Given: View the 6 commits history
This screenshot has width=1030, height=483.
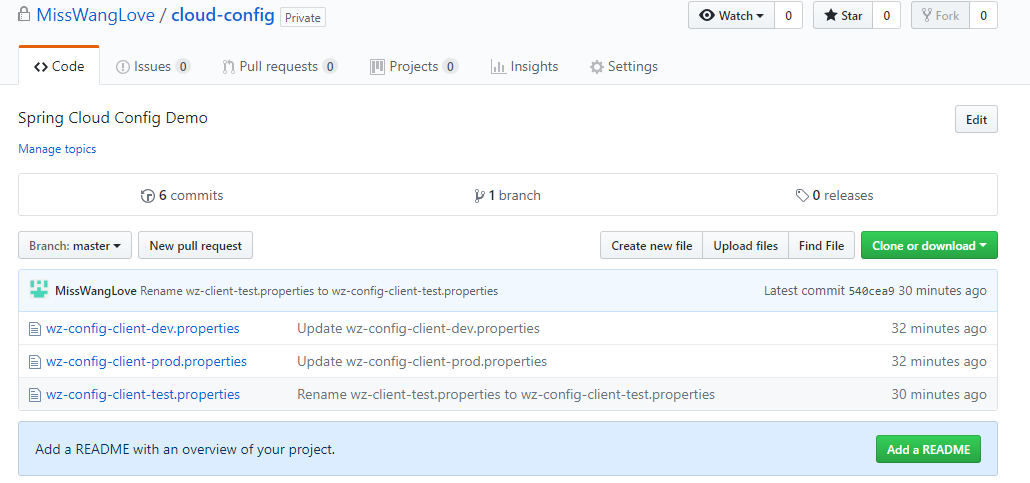Looking at the screenshot, I should [x=182, y=195].
